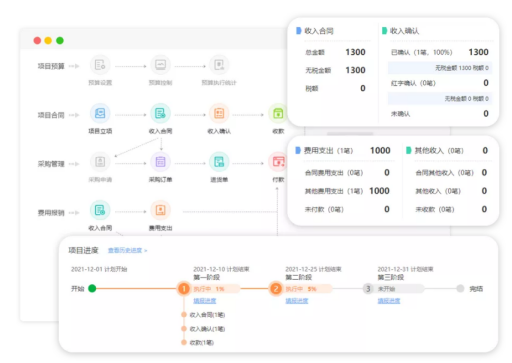Click the 未确认 row
This screenshot has height=363, width=512.
(440, 114)
